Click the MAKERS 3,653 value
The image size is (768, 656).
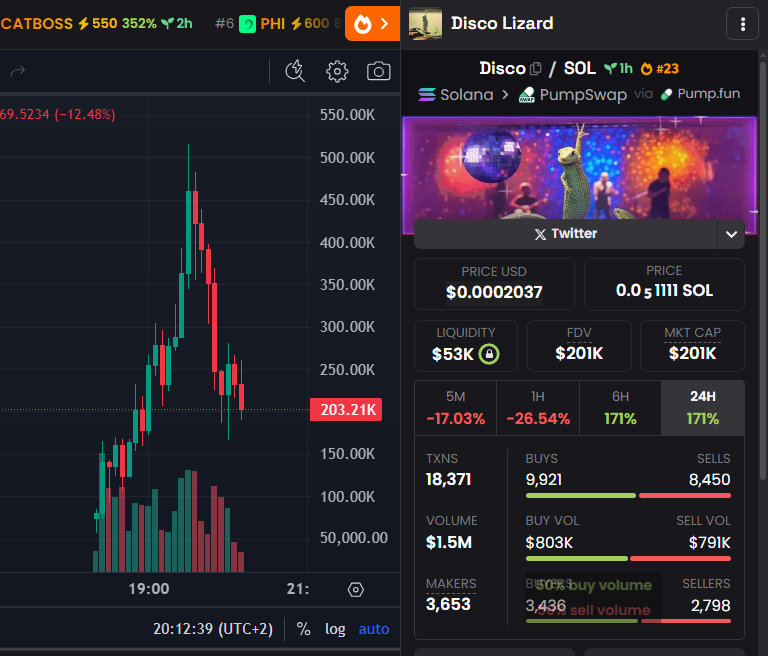pyautogui.click(x=448, y=604)
